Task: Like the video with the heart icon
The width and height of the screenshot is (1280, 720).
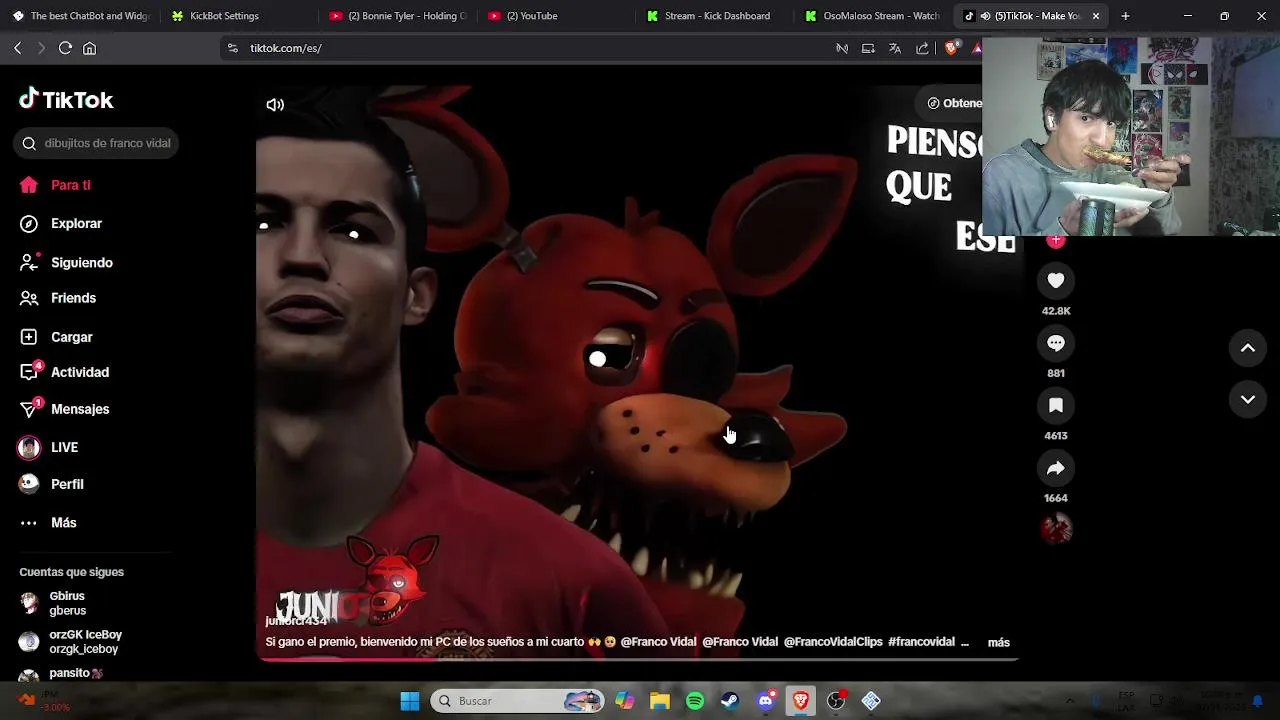Action: click(1056, 281)
